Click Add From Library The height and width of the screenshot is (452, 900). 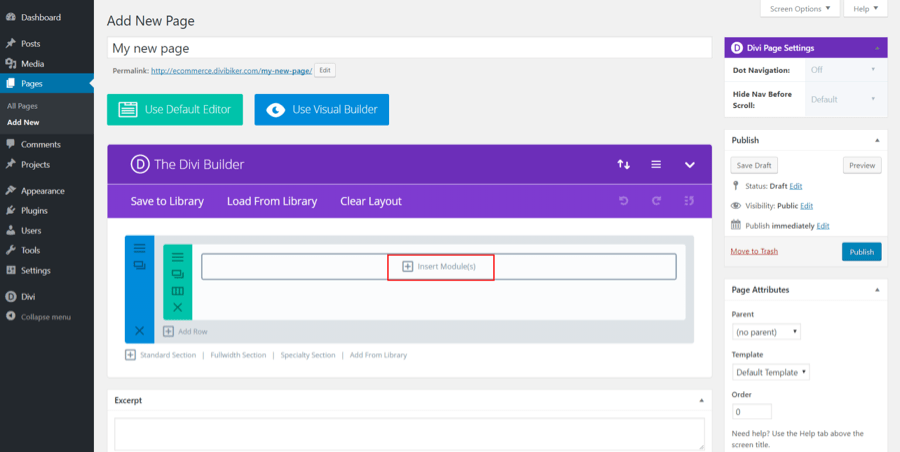pos(378,355)
